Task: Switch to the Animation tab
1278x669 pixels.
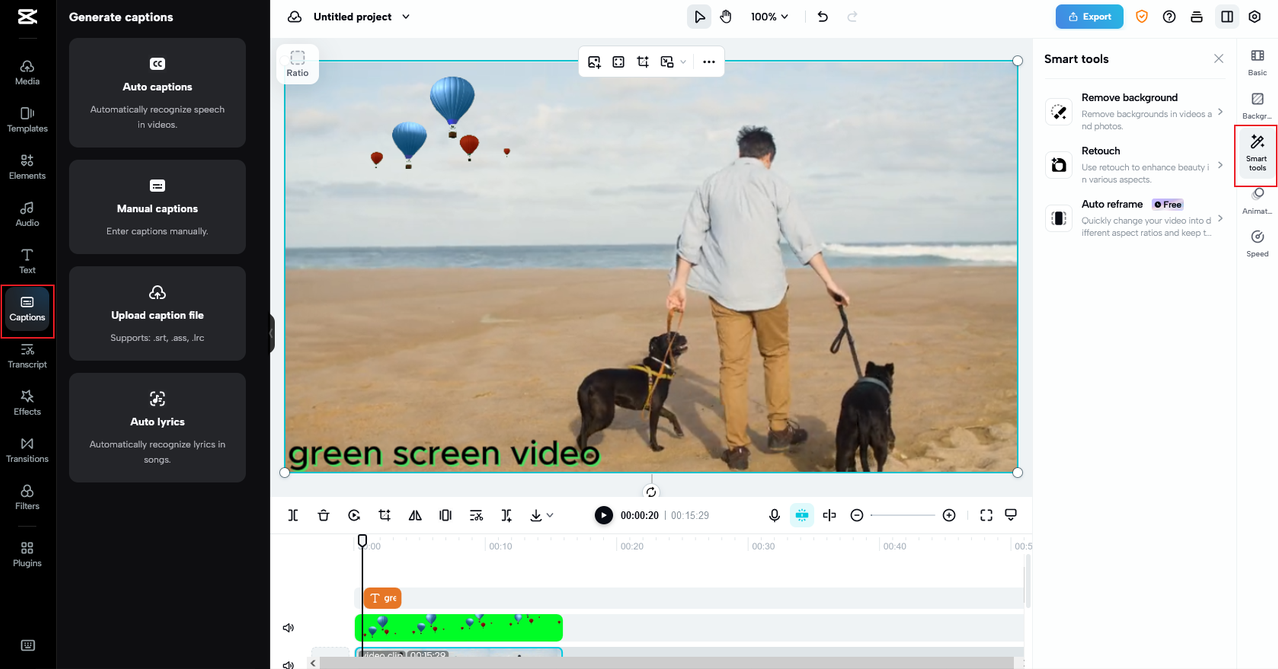Action: coord(1257,201)
